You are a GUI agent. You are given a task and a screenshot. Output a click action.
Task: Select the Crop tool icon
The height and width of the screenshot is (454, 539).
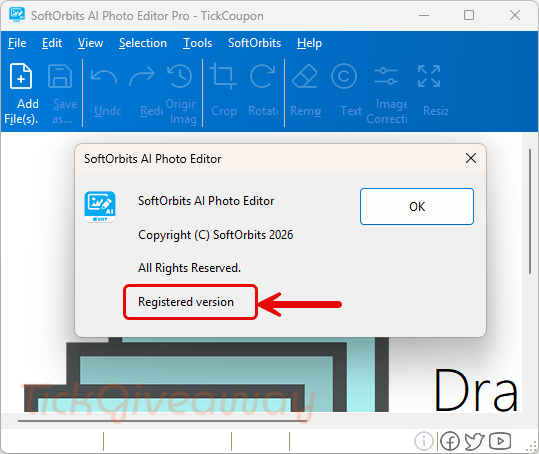tap(223, 76)
